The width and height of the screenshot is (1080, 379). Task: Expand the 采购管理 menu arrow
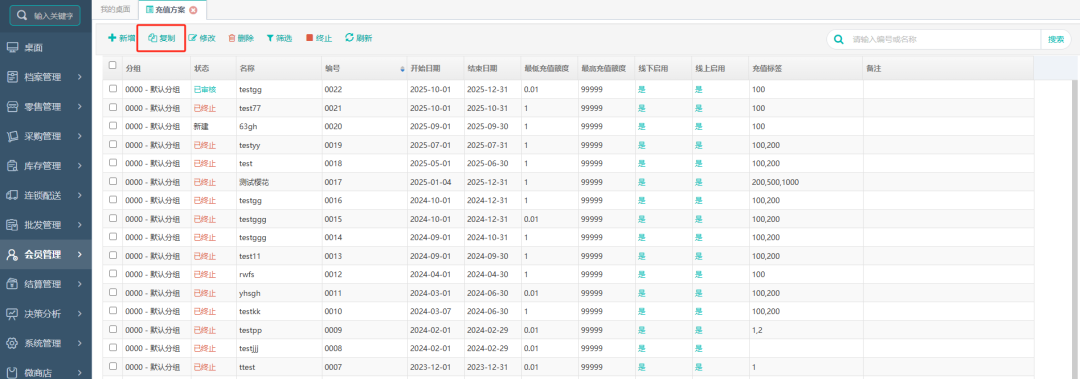(x=80, y=136)
